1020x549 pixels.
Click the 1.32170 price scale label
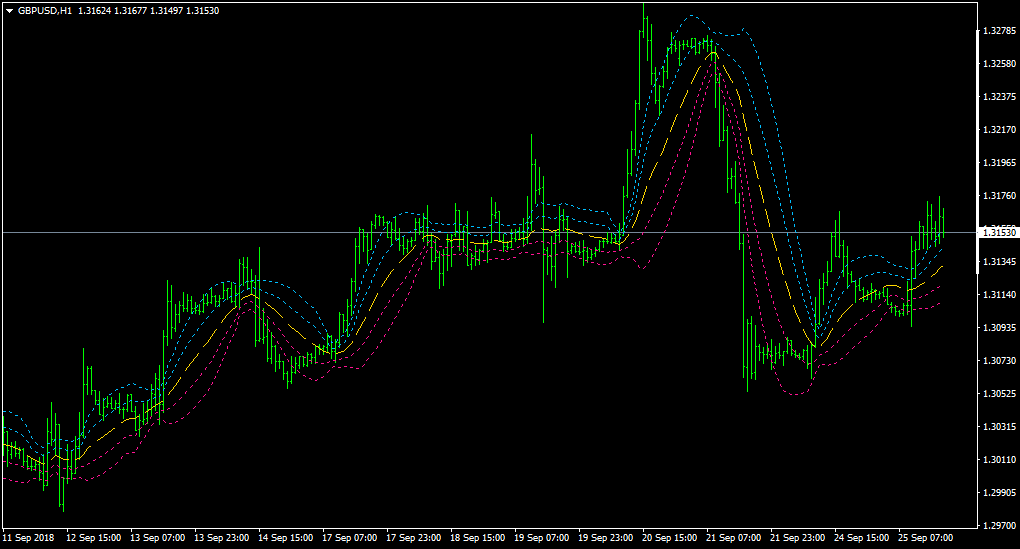(x=999, y=129)
